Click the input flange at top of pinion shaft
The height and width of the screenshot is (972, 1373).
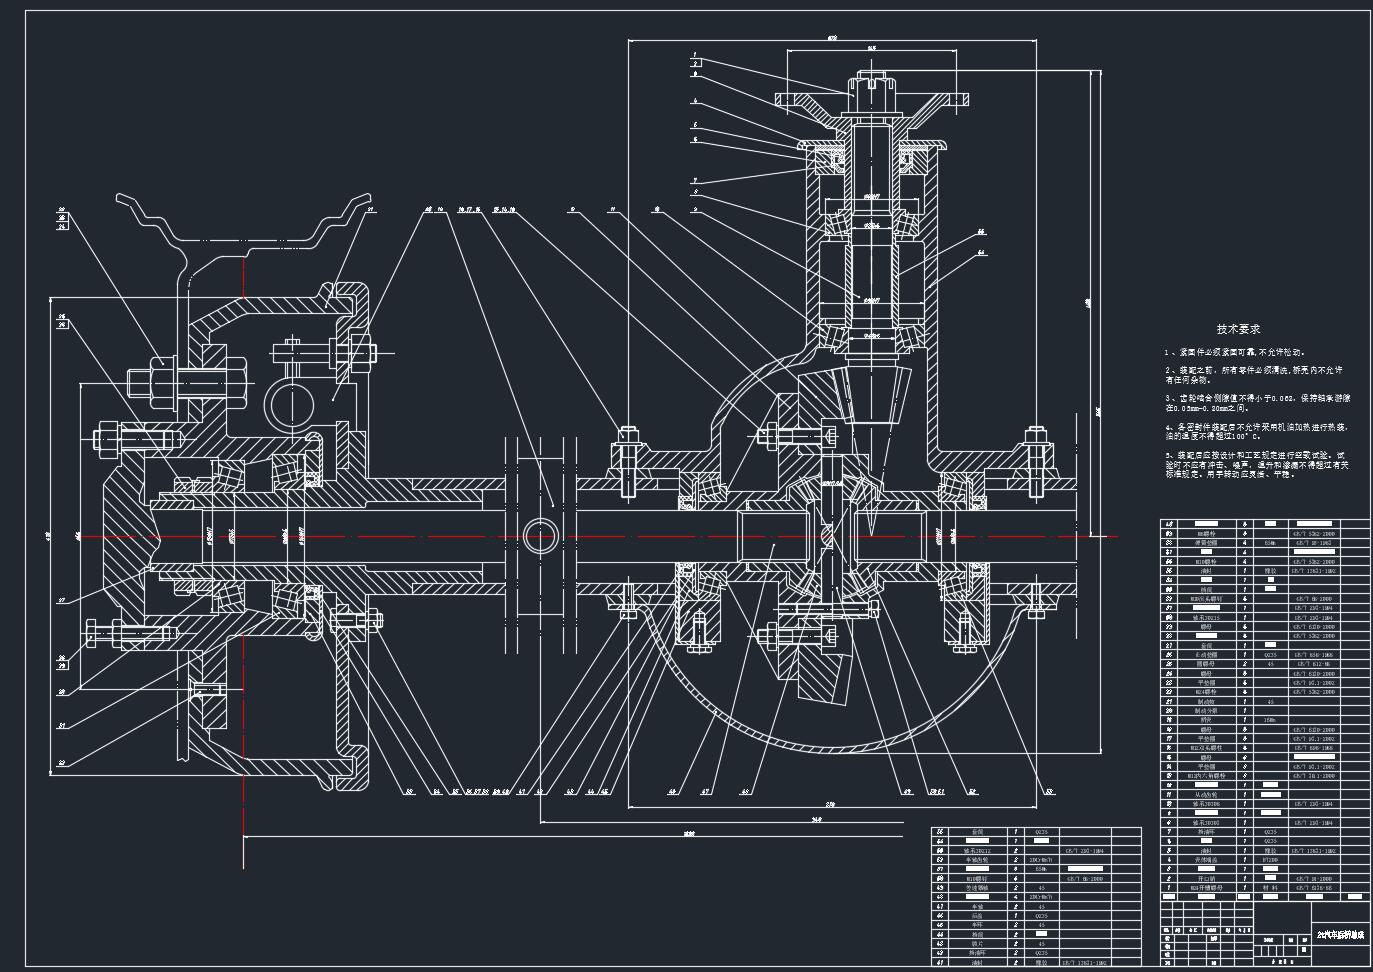pyautogui.click(x=873, y=100)
